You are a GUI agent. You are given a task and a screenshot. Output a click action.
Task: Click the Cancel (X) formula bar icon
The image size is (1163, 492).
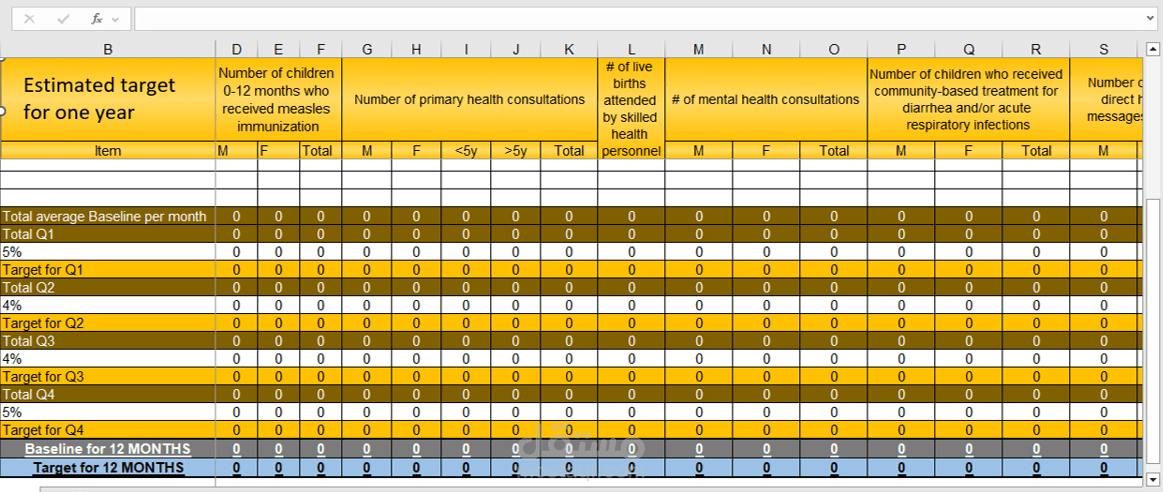29,19
